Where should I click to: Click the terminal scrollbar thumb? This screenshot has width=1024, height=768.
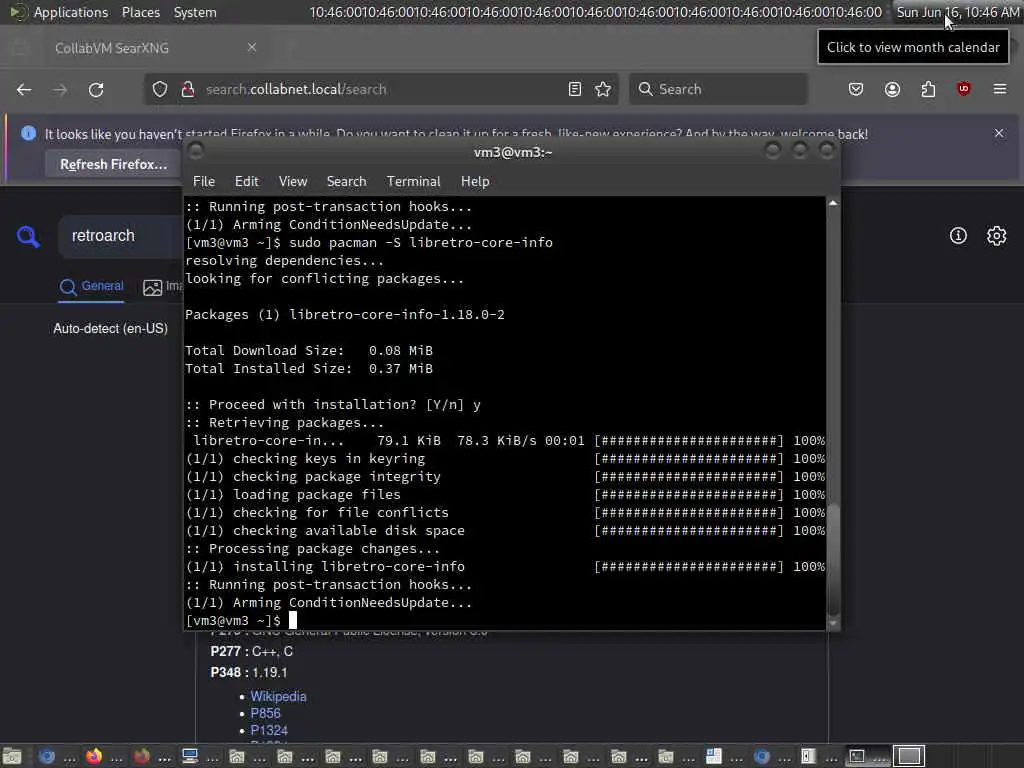tap(833, 560)
